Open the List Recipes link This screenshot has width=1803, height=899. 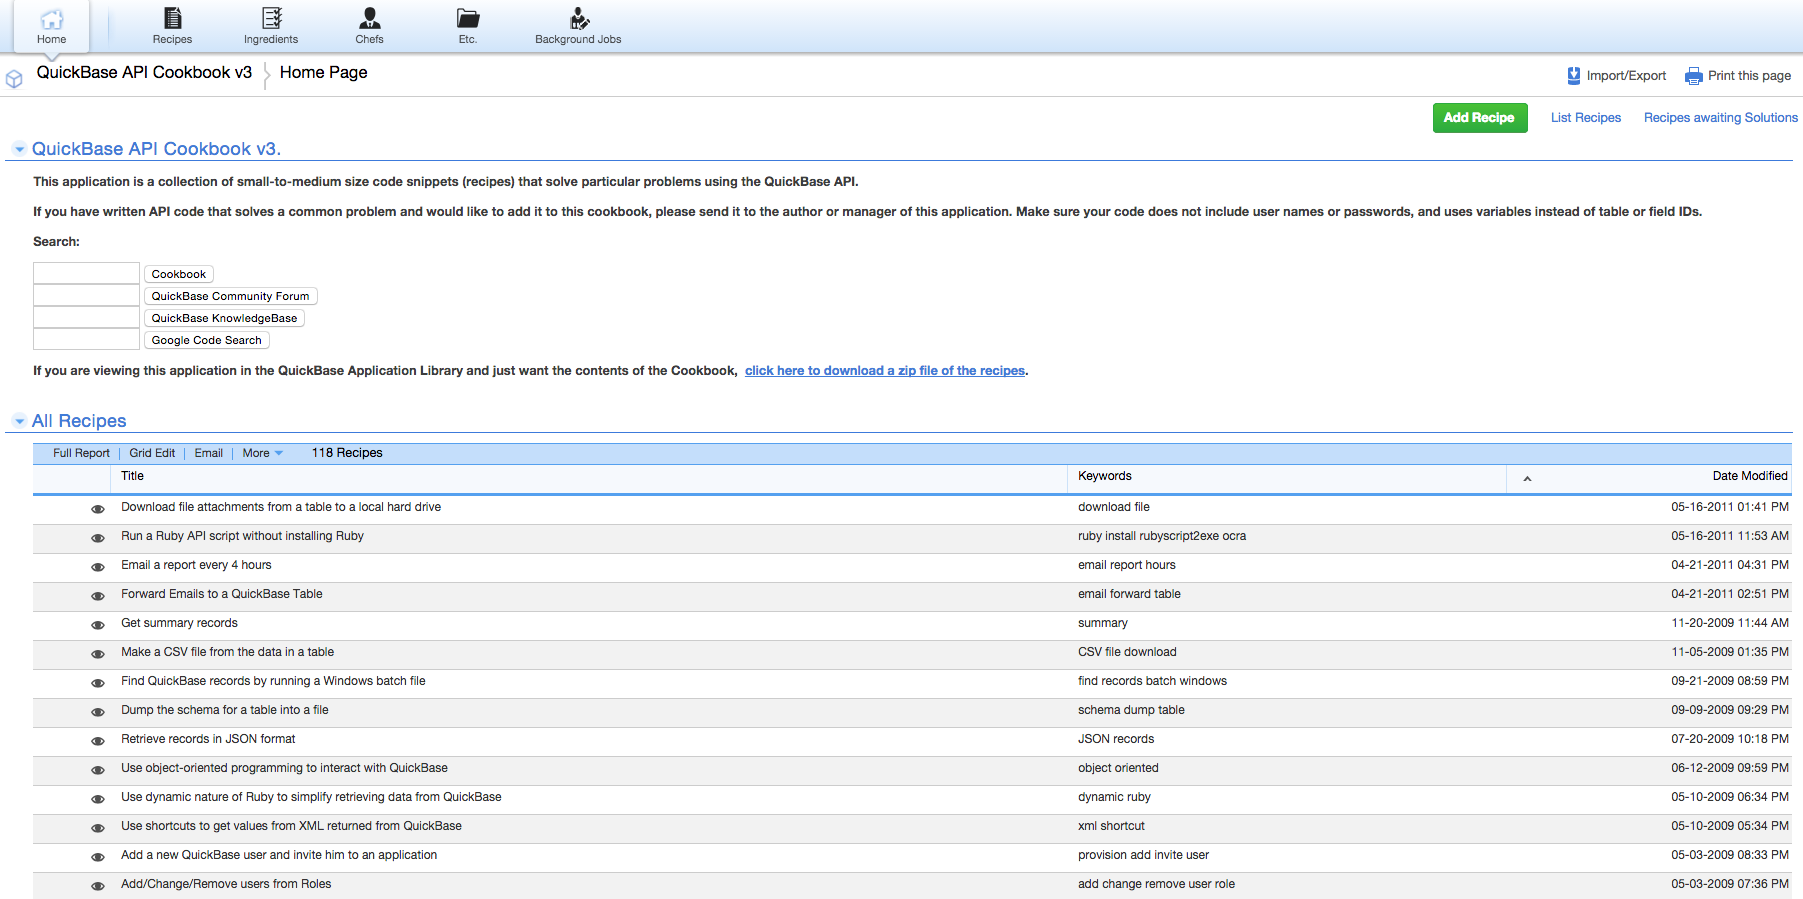click(1586, 118)
